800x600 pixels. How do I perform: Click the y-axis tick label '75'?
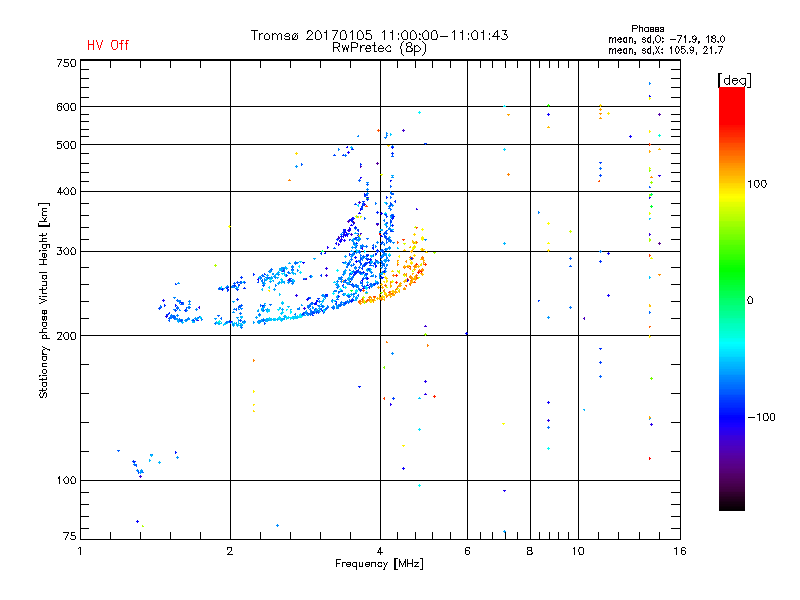(x=70, y=536)
